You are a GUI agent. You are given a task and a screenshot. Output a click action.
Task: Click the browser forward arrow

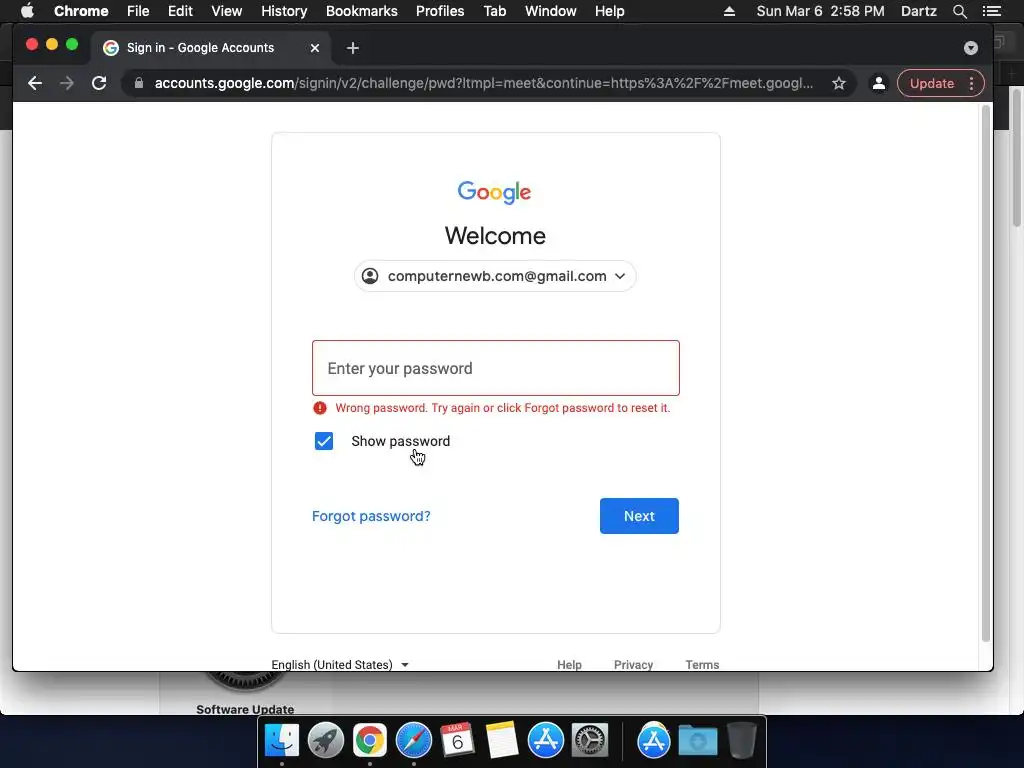[67, 83]
